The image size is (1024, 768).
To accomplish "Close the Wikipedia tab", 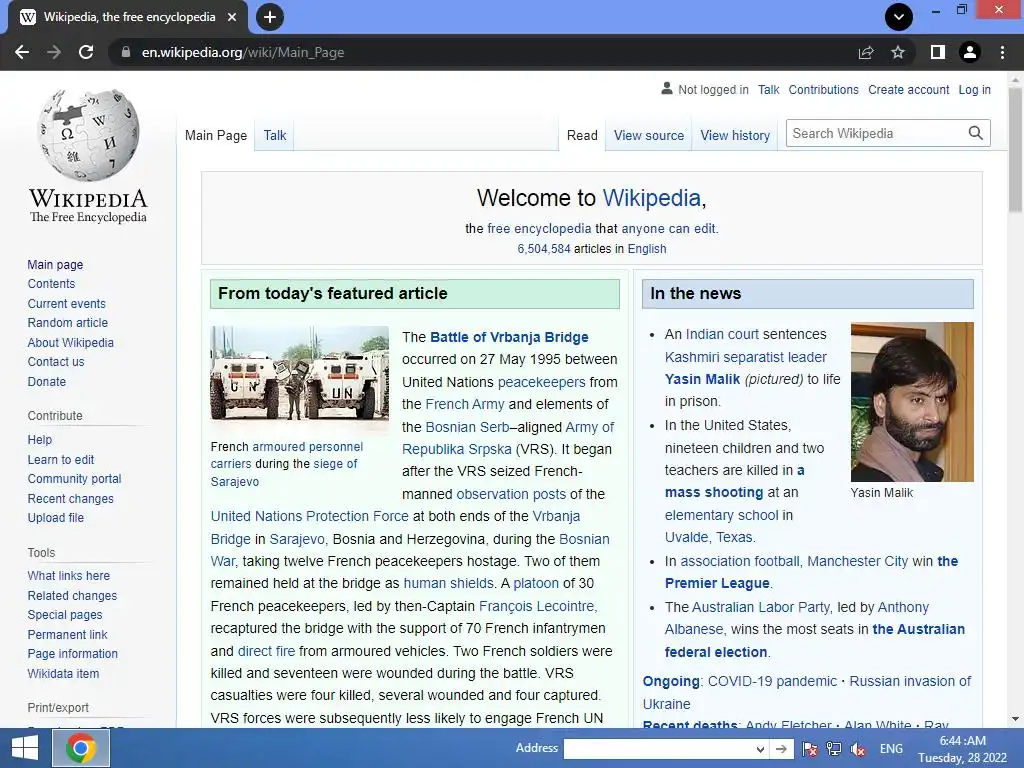I will pyautogui.click(x=232, y=18).
